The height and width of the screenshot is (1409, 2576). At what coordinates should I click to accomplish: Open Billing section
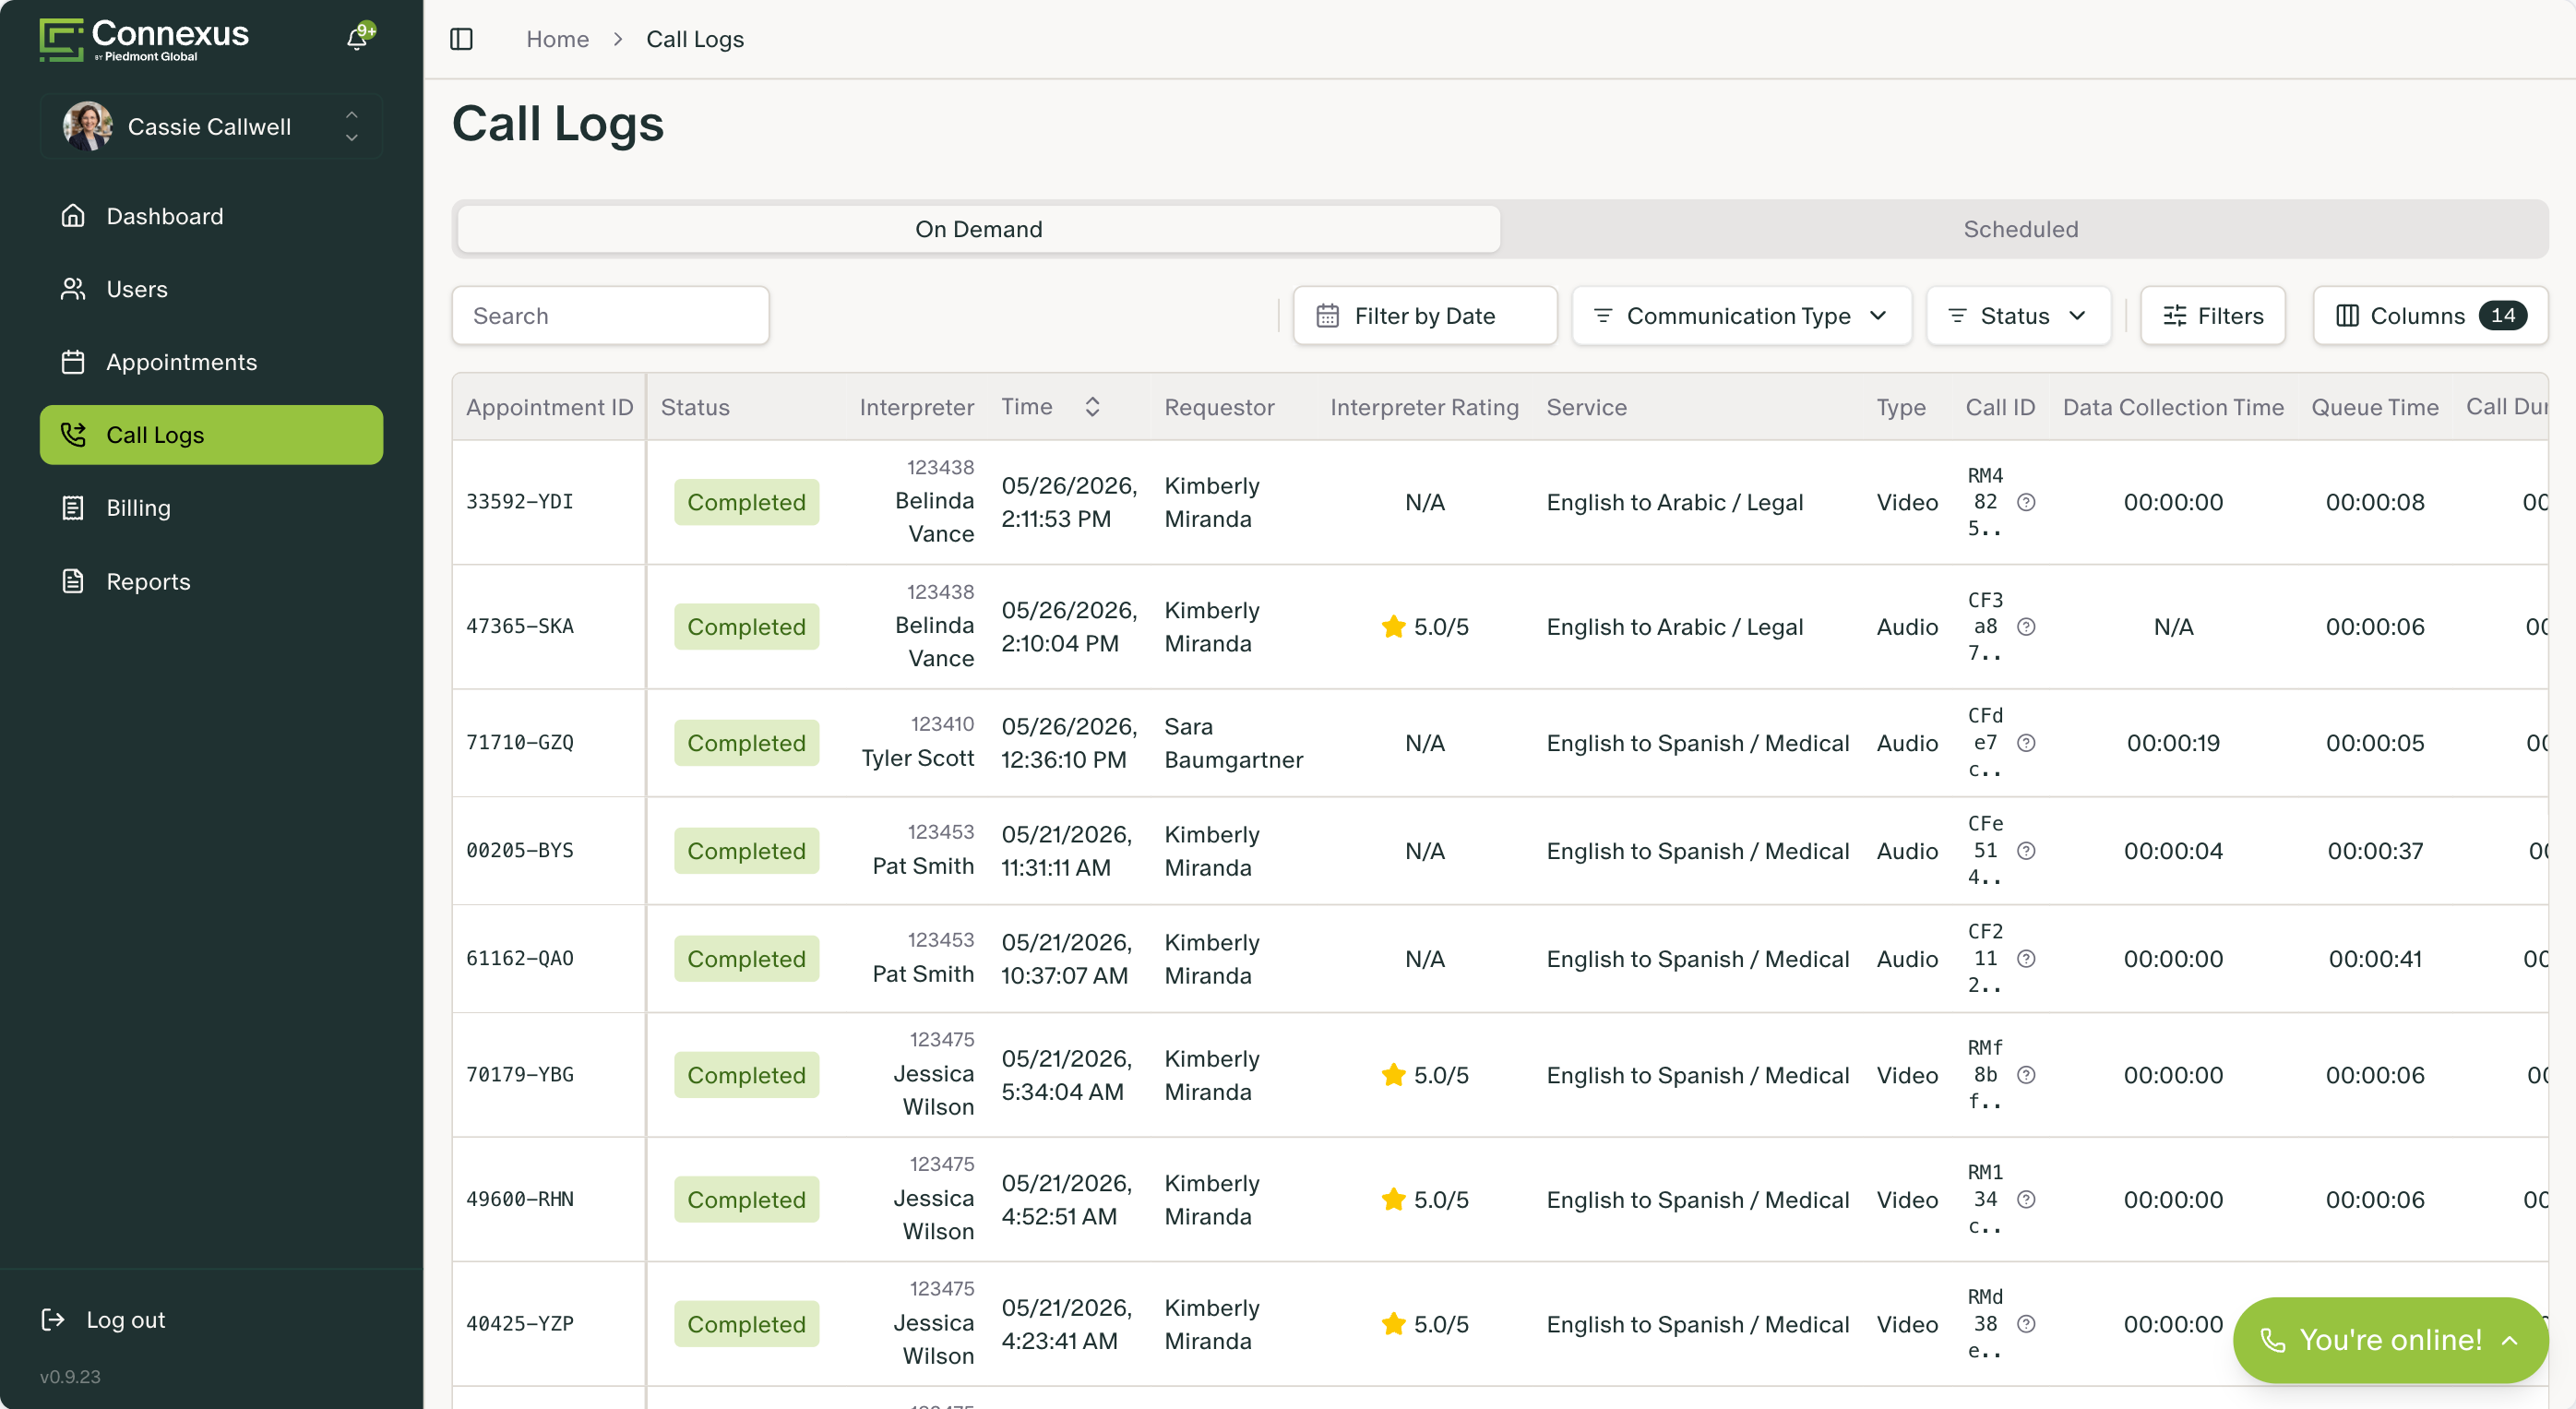[x=211, y=508]
